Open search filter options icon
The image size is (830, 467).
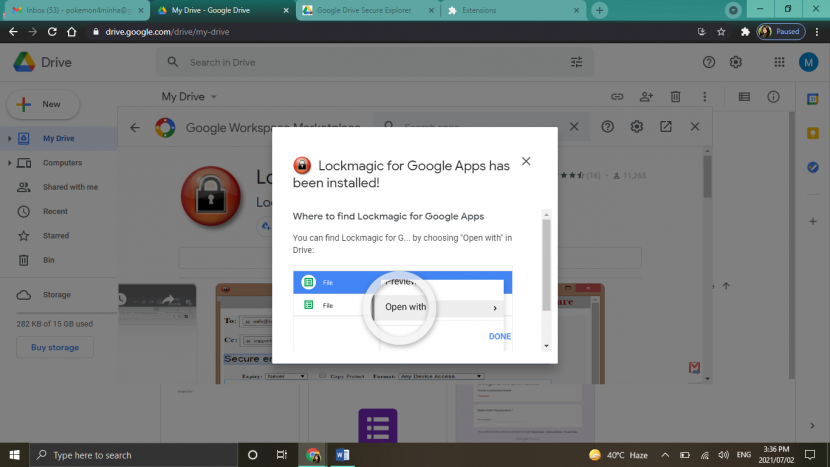tap(576, 62)
